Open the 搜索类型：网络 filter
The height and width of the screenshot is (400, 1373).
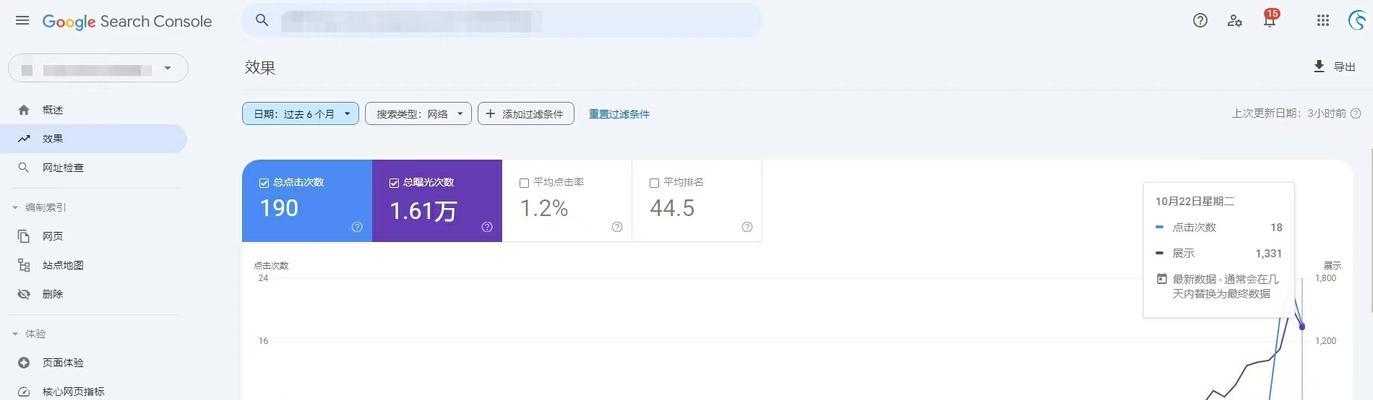(418, 114)
